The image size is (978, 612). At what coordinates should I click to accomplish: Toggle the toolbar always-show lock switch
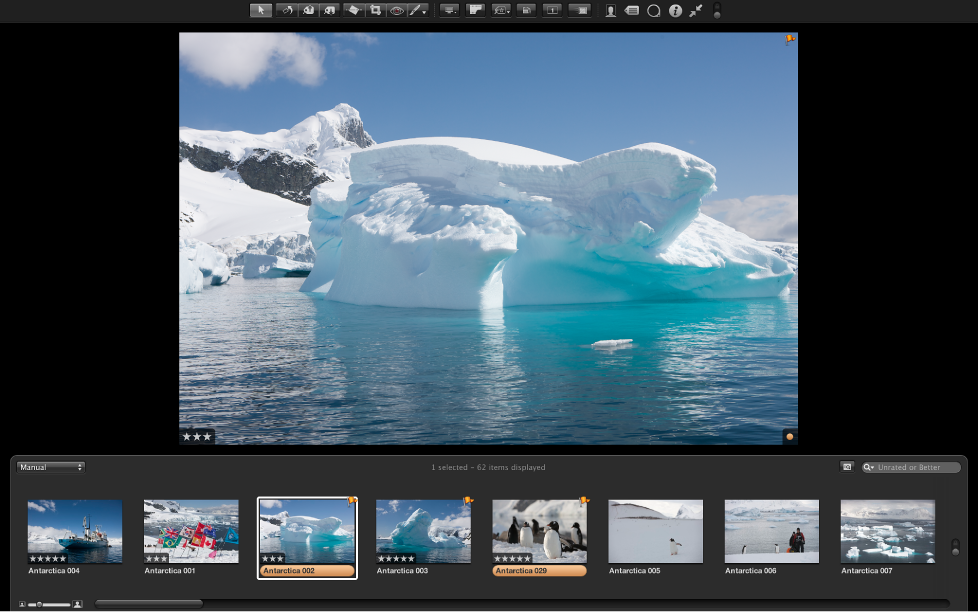coord(717,11)
